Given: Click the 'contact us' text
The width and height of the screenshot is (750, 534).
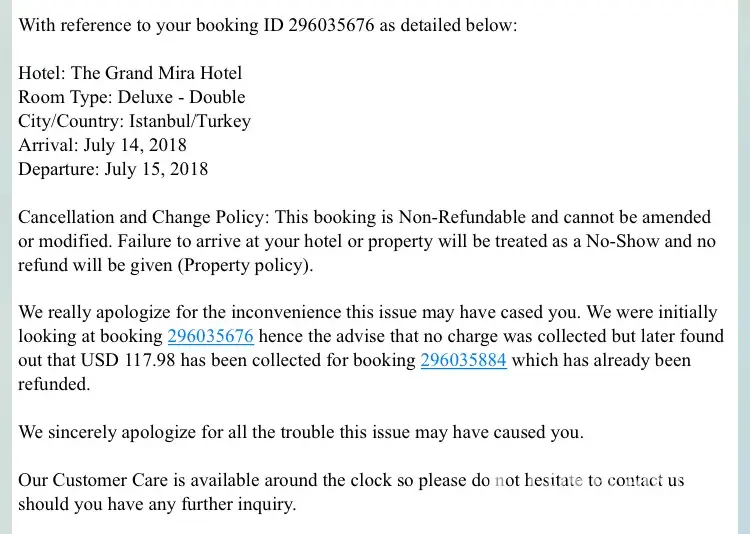Looking at the screenshot, I should click(x=645, y=480).
